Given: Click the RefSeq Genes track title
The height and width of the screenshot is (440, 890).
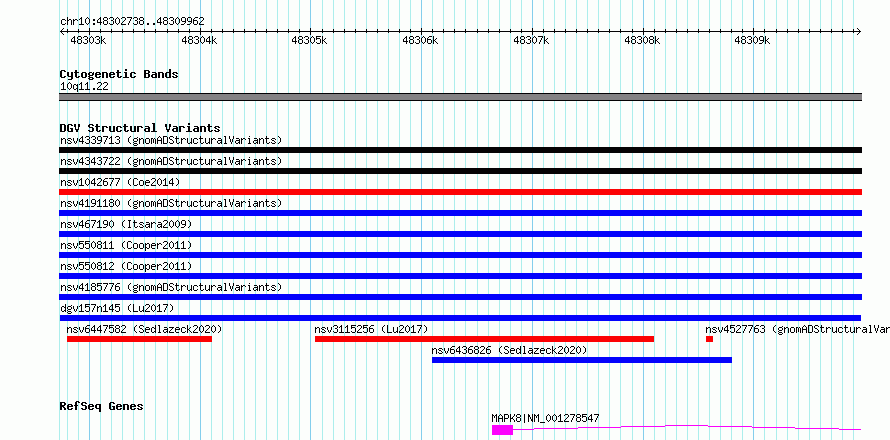Looking at the screenshot, I should pyautogui.click(x=101, y=407).
